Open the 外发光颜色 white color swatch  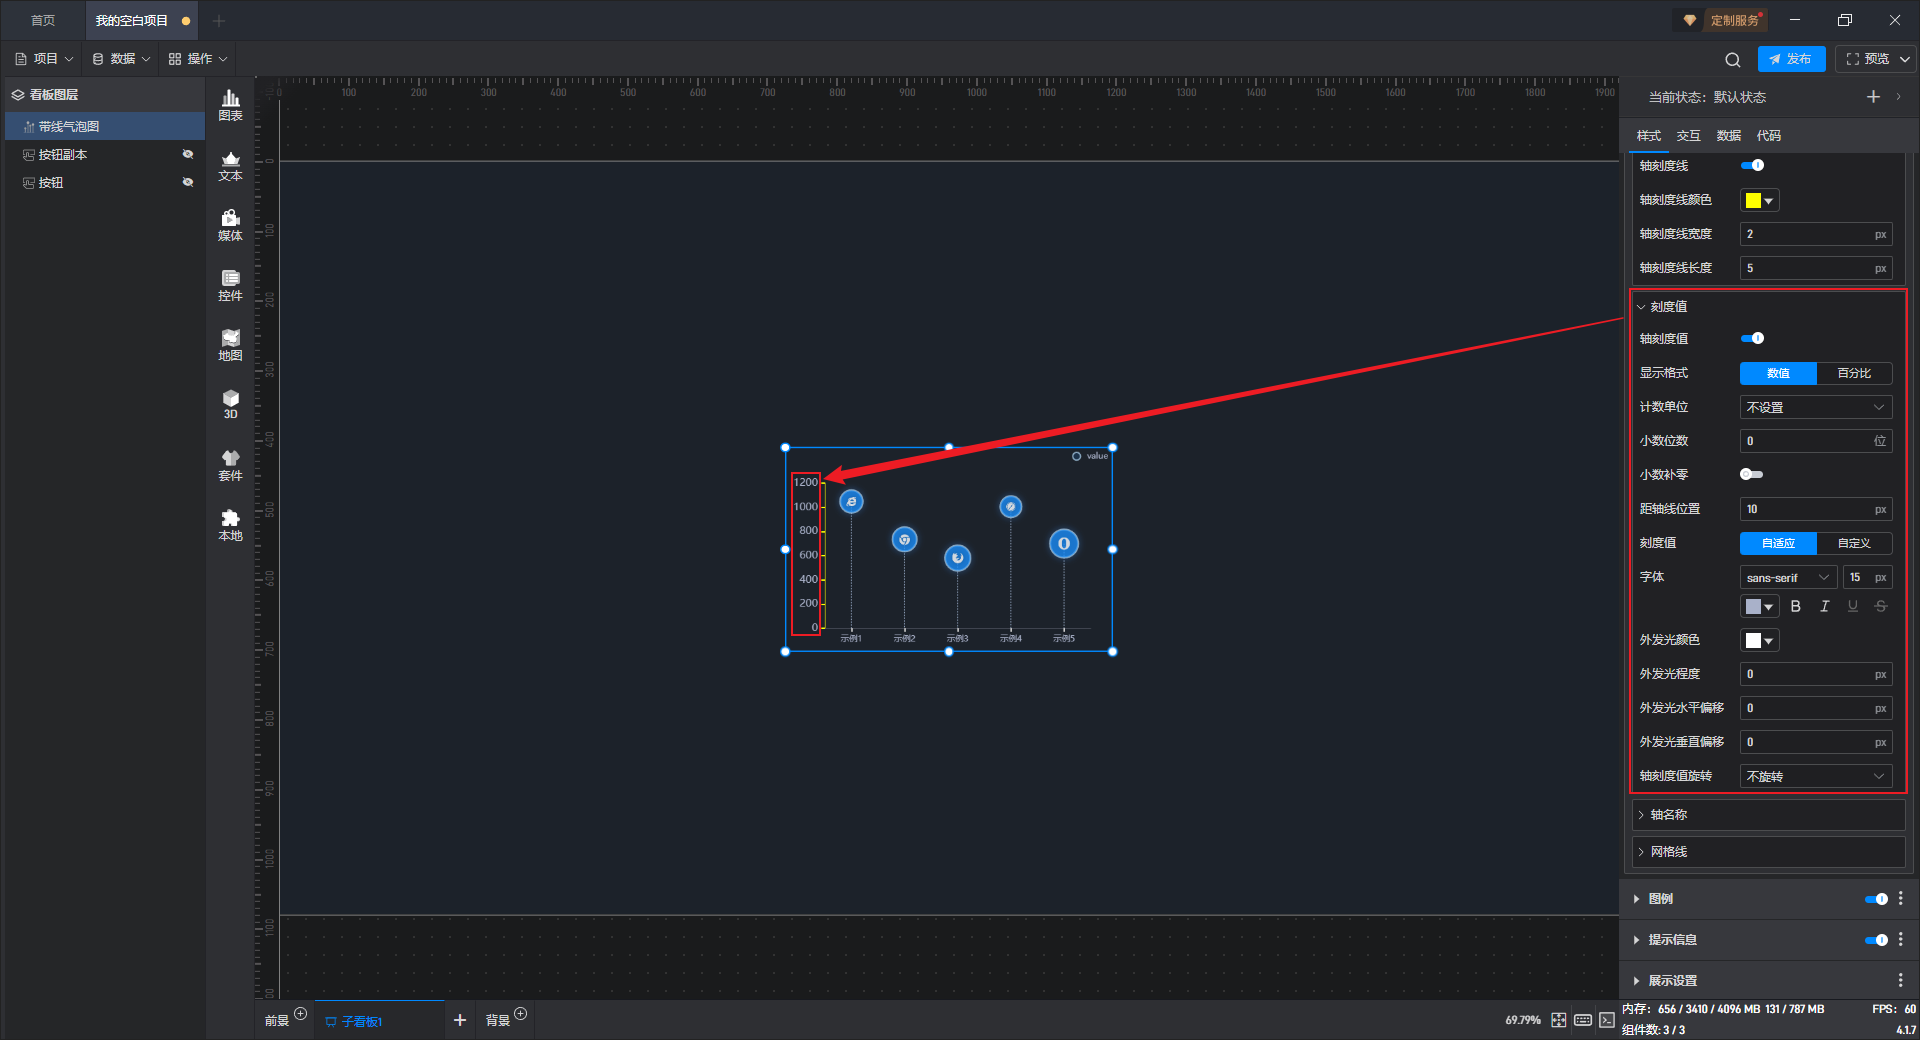1759,640
